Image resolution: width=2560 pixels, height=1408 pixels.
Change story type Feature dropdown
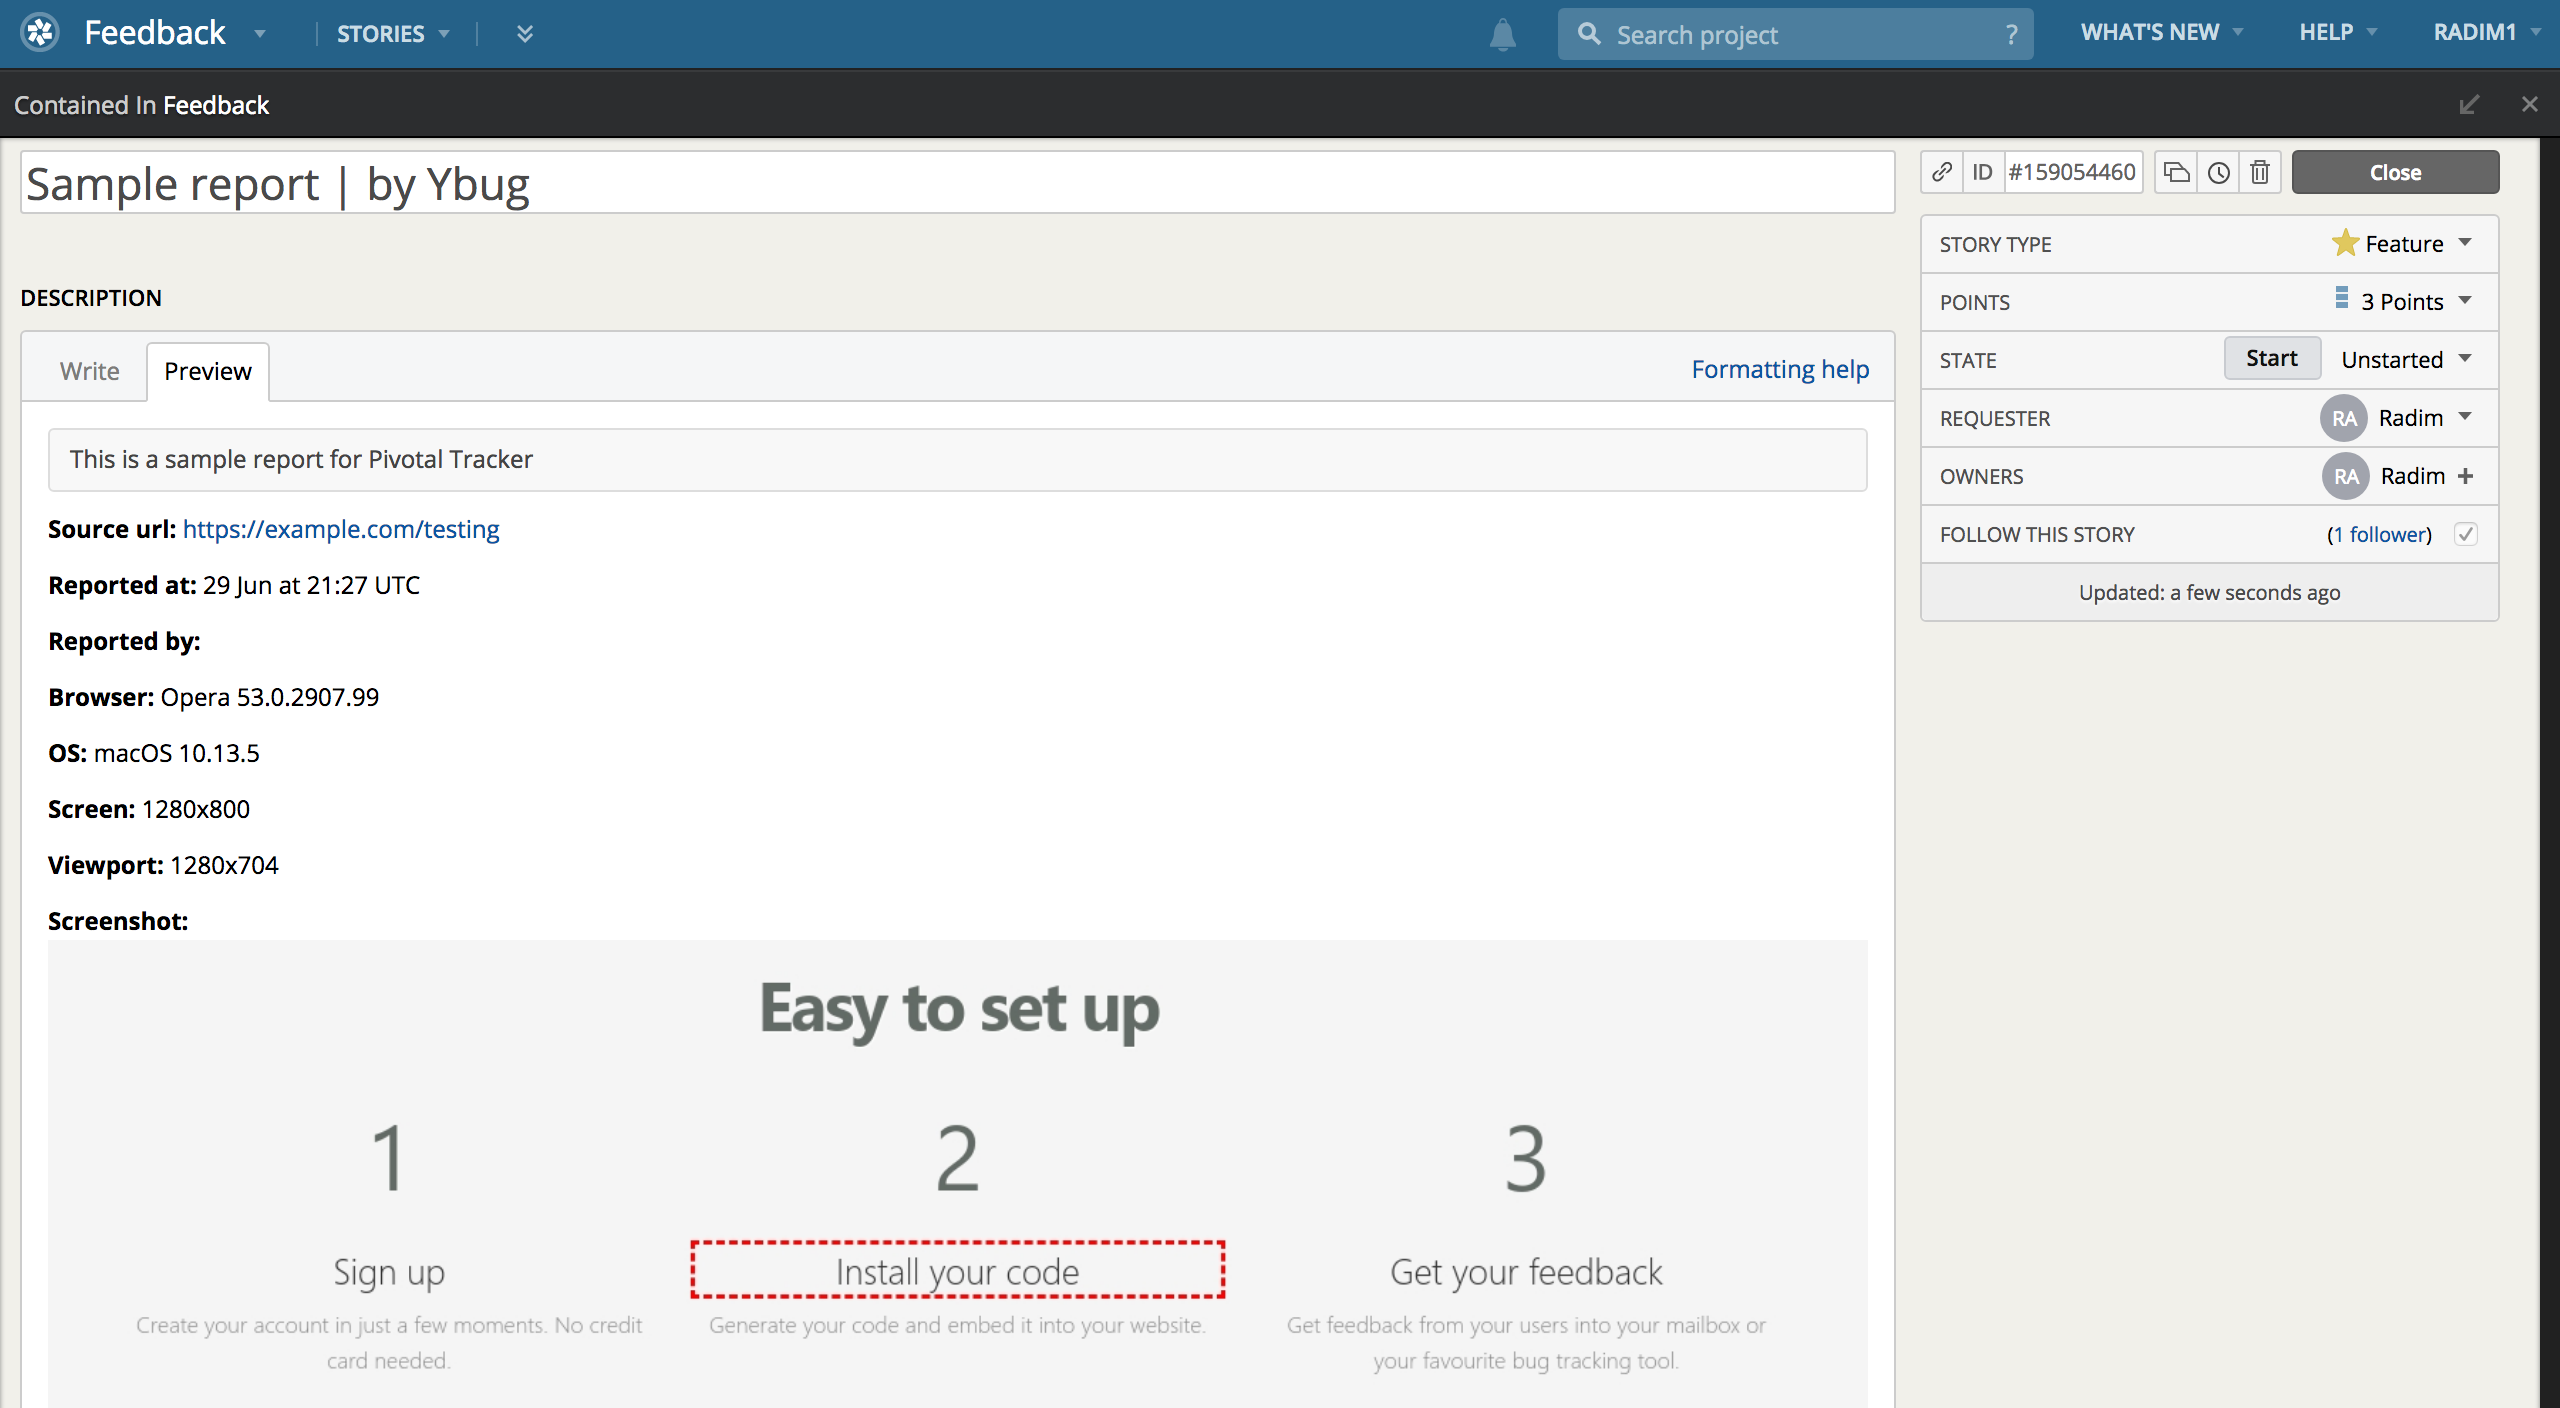(x=2404, y=244)
